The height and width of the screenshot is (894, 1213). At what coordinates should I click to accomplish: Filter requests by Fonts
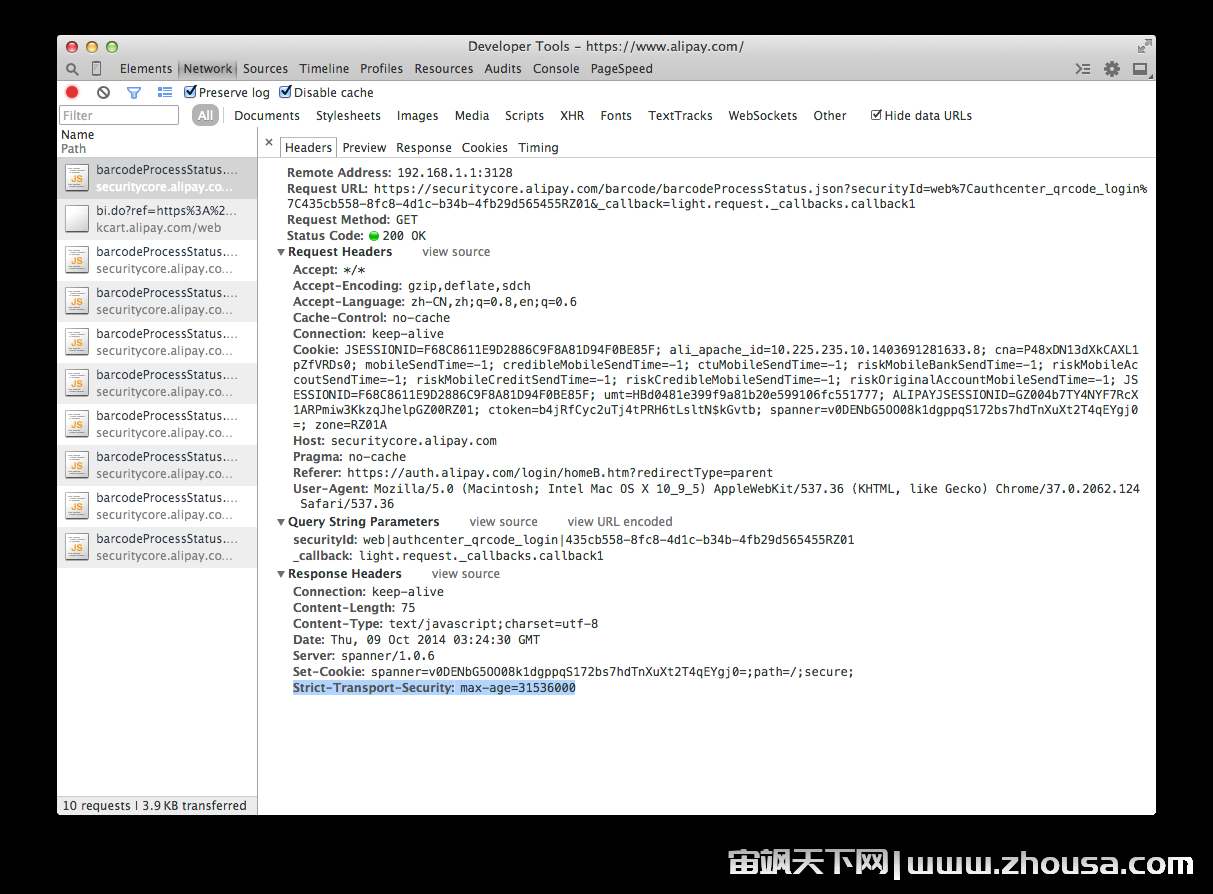tap(616, 115)
